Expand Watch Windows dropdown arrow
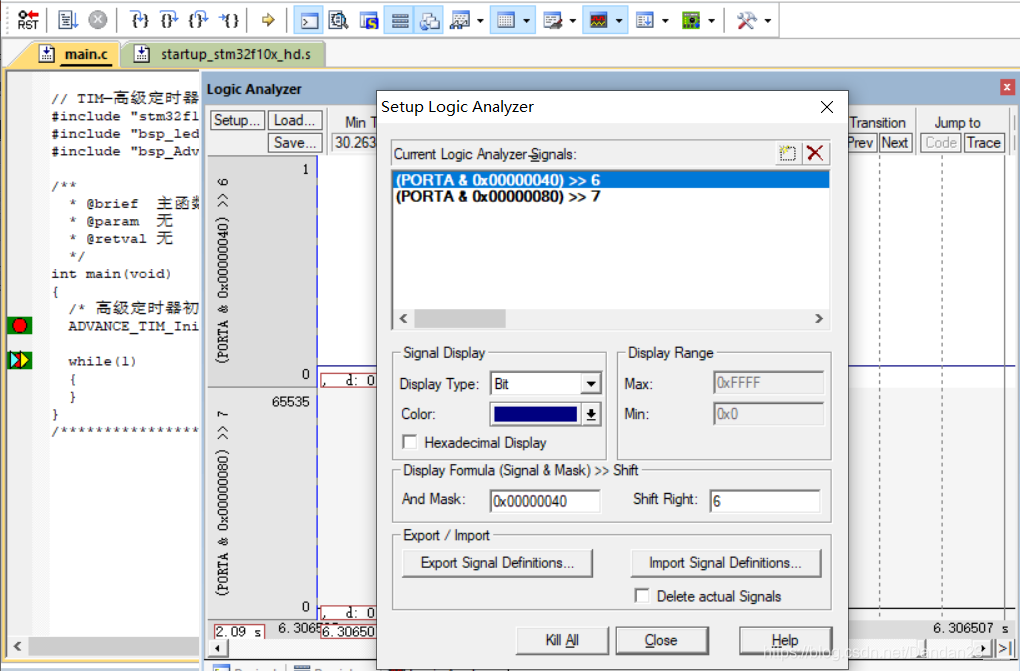 click(480, 21)
